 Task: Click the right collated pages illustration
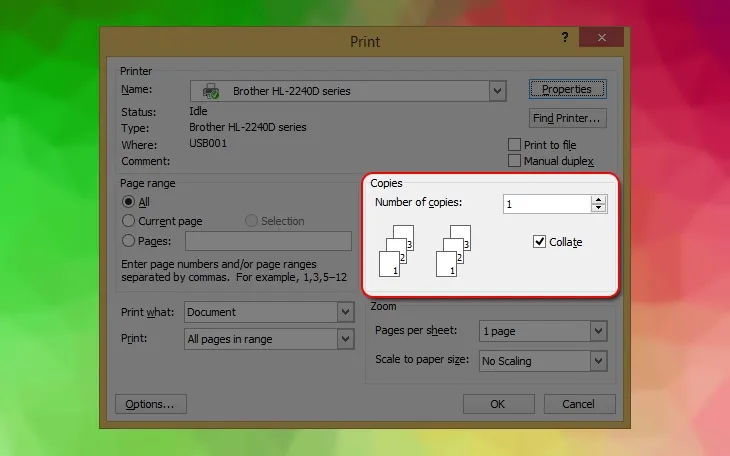[x=454, y=251]
